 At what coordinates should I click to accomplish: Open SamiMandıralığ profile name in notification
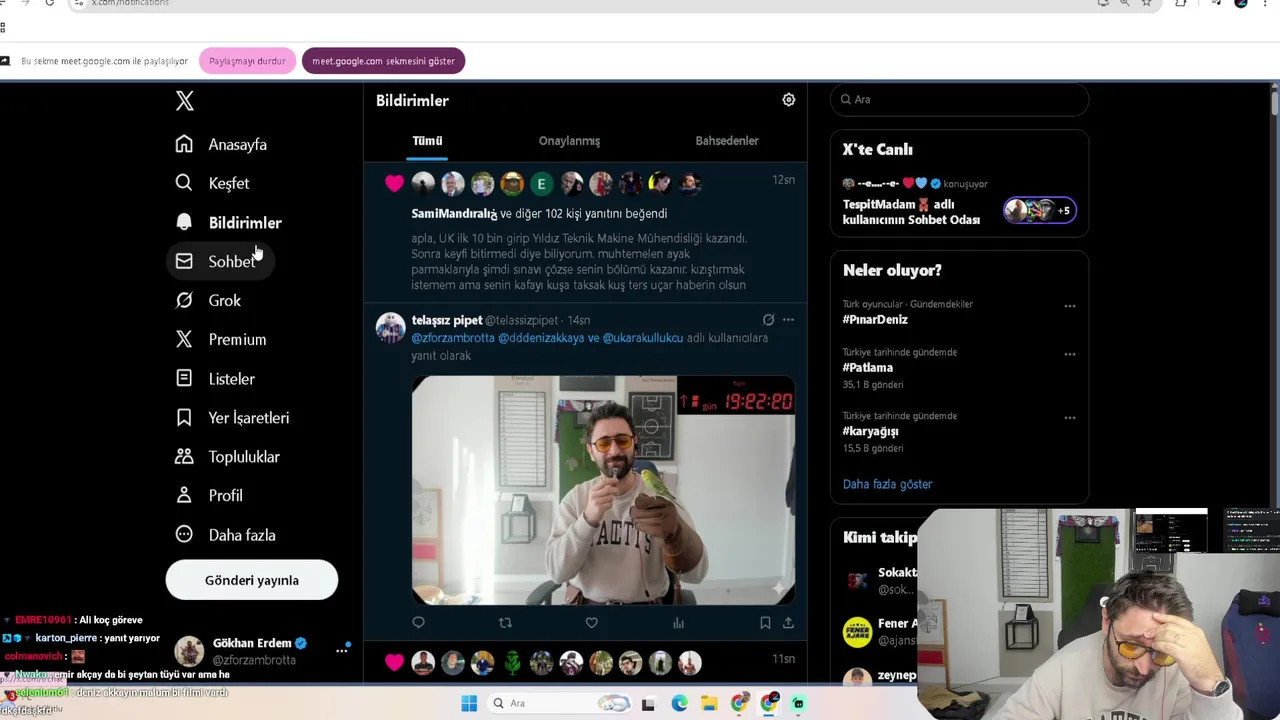pos(454,213)
